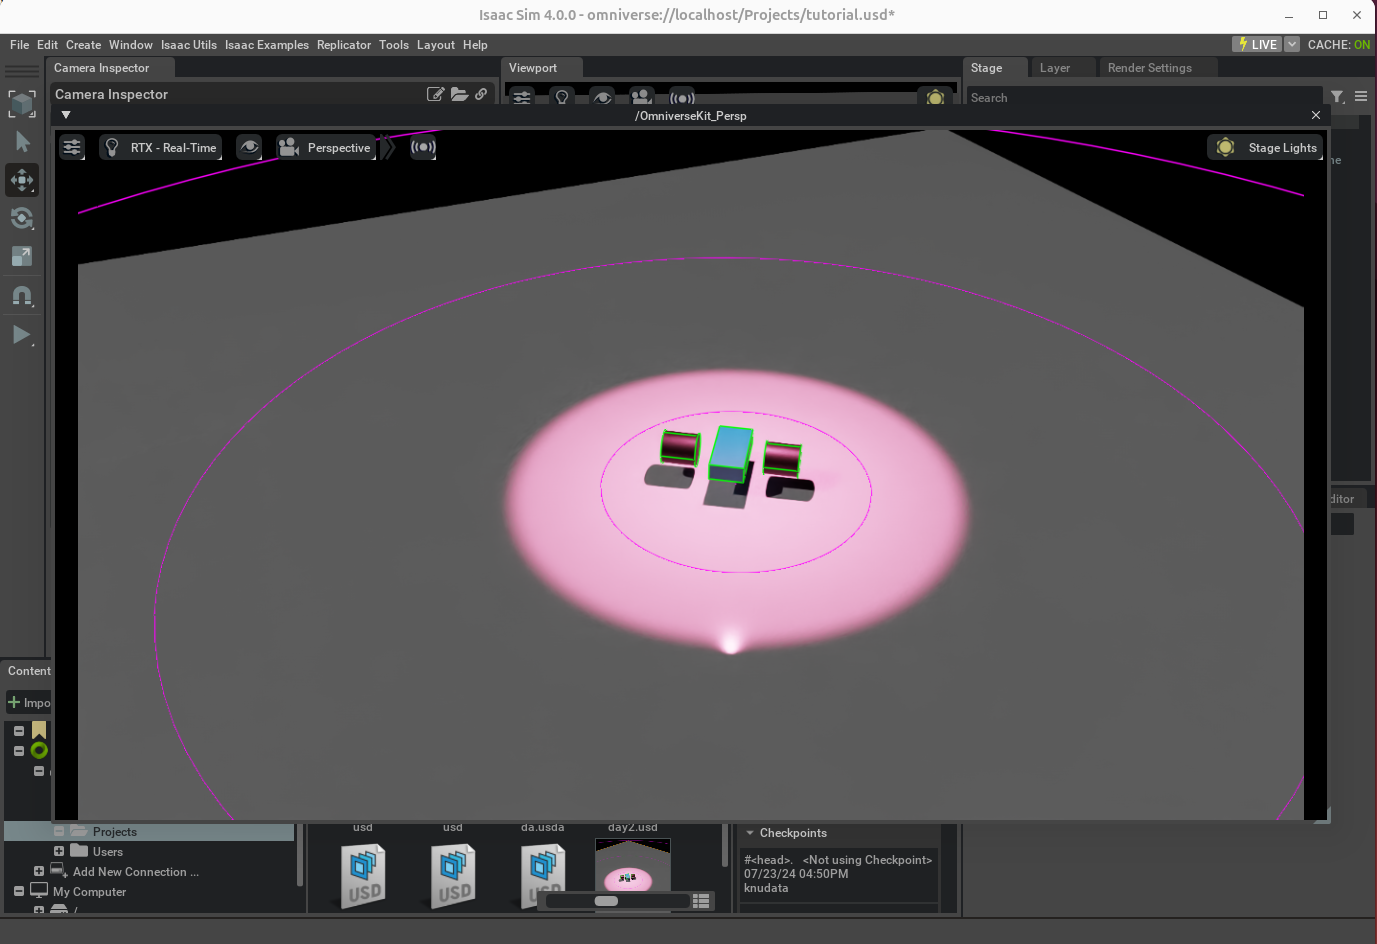
Task: Toggle the LIVE session button
Action: click(1257, 45)
